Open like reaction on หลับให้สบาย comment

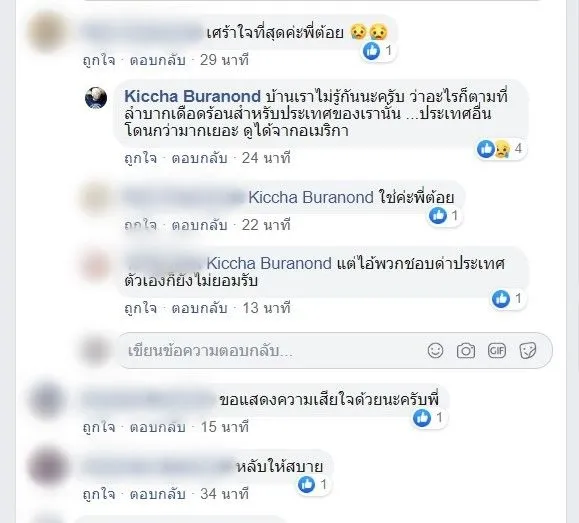(314, 484)
